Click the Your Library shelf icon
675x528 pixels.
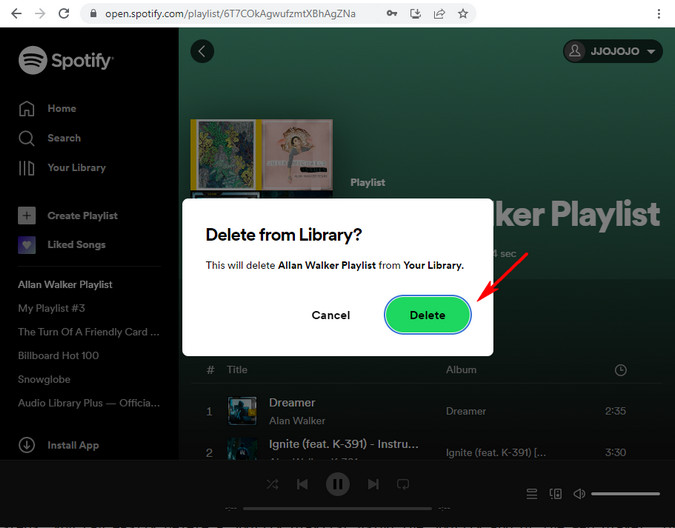point(26,168)
